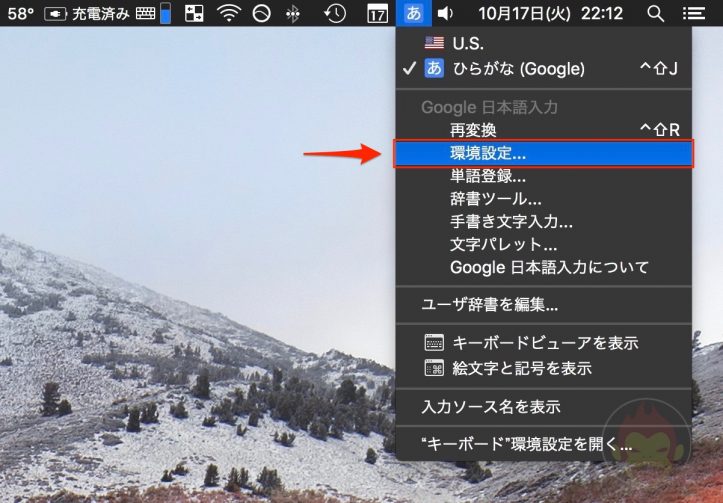Toggle 入力ソース名を表示
Viewport: 723px width, 503px height.
pos(544,407)
